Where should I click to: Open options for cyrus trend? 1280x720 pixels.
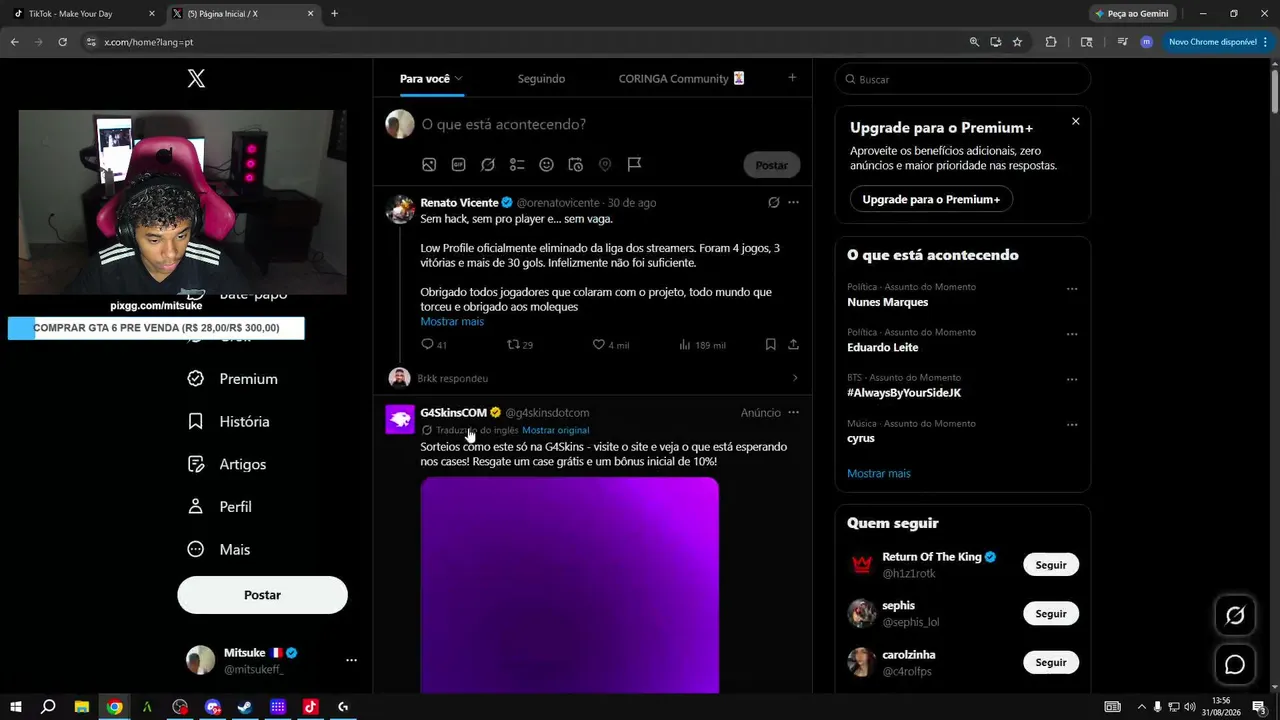pyautogui.click(x=1072, y=425)
